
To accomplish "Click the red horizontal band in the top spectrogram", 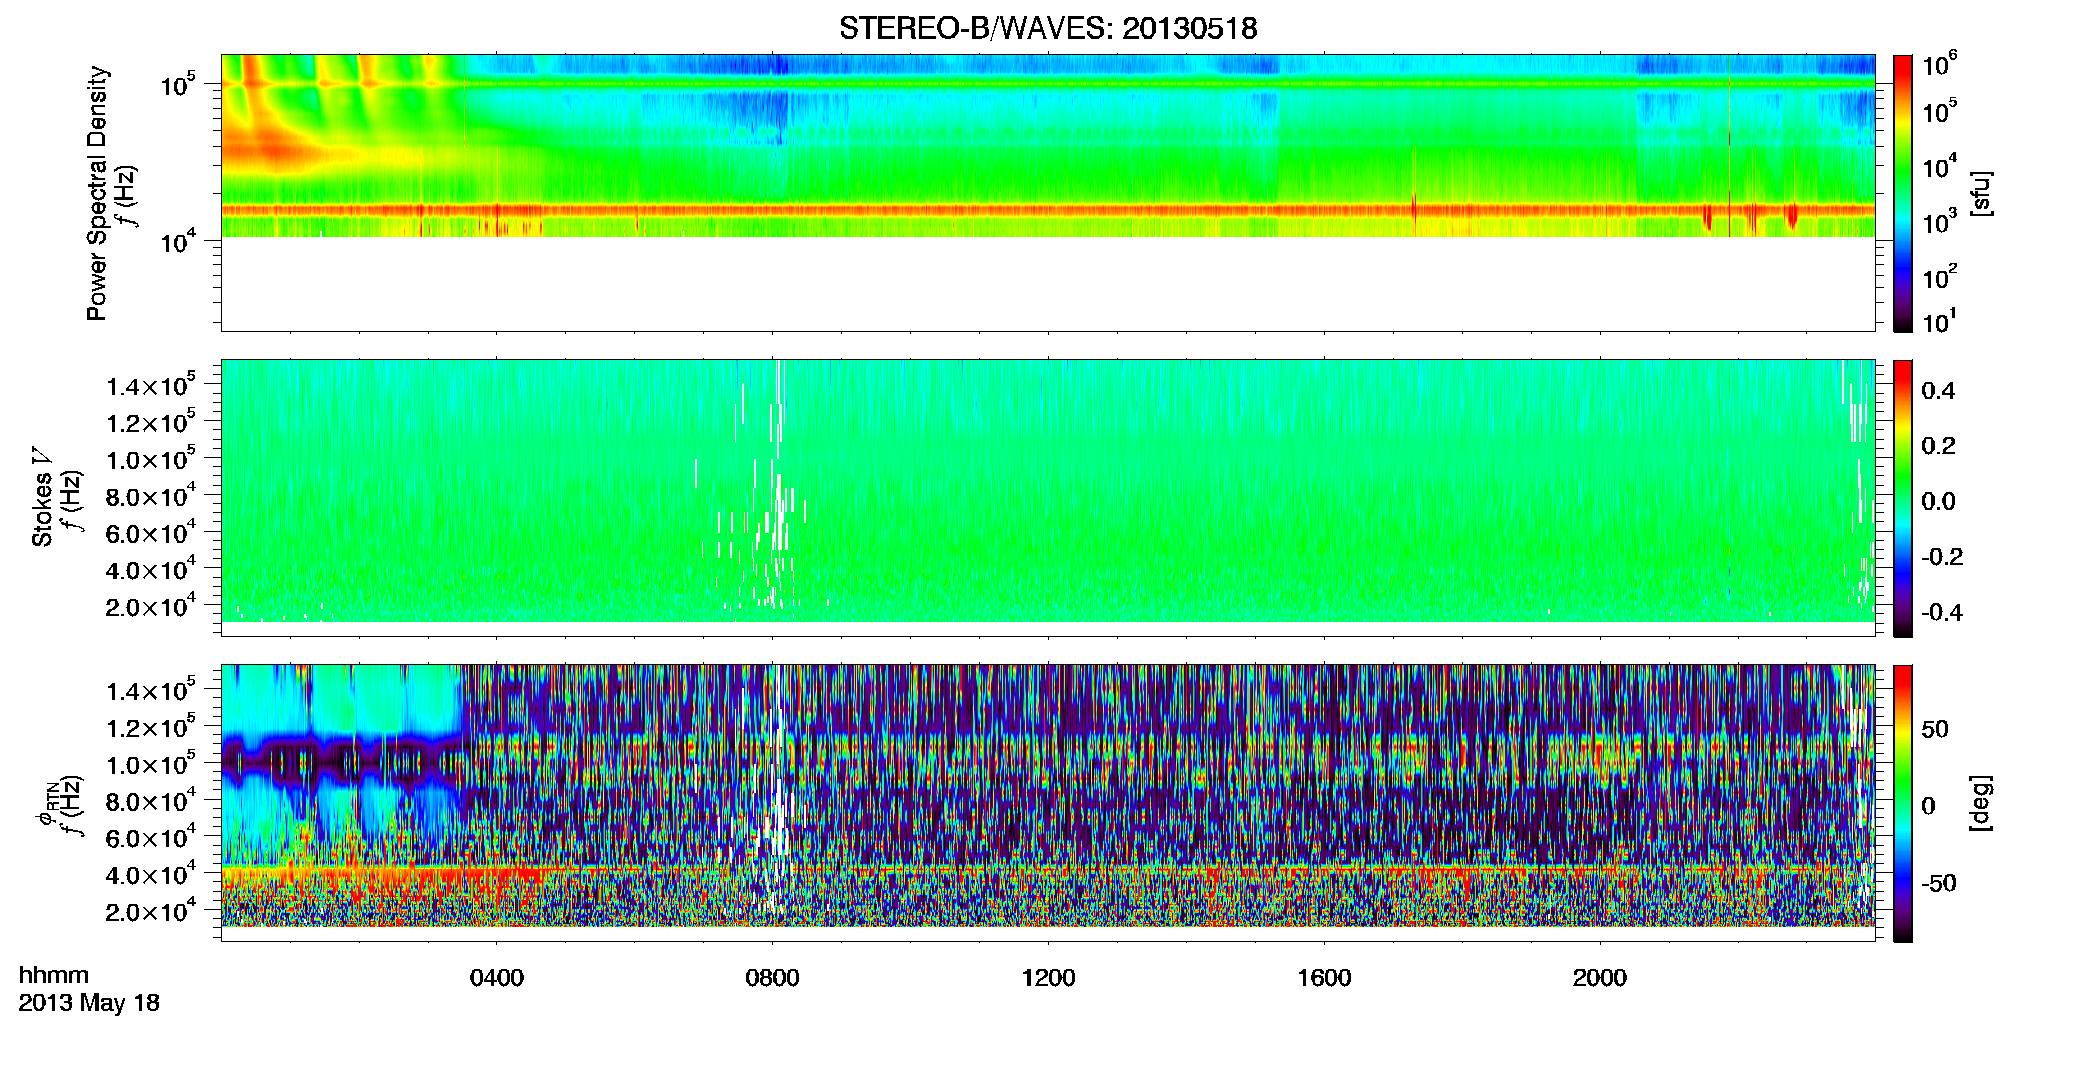I will coord(1048,210).
